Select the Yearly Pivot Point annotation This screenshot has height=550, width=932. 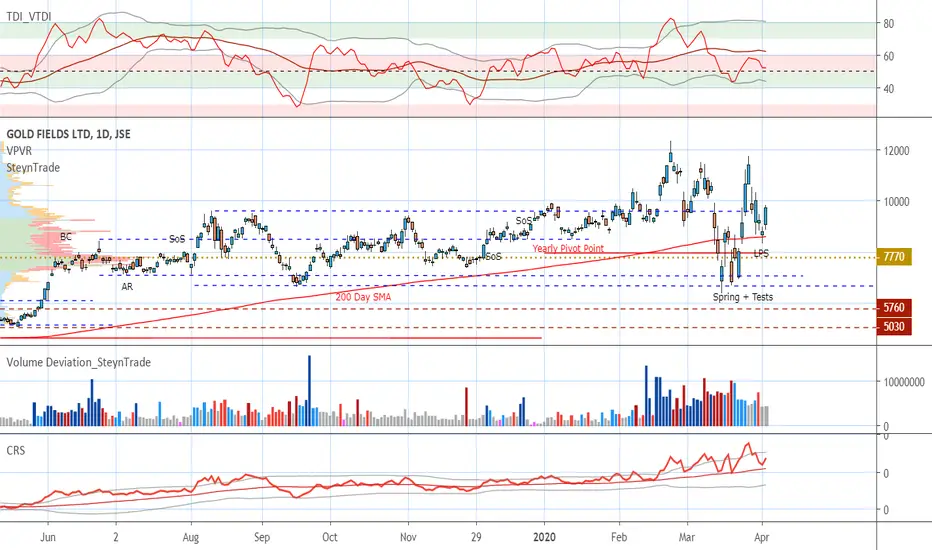click(568, 249)
